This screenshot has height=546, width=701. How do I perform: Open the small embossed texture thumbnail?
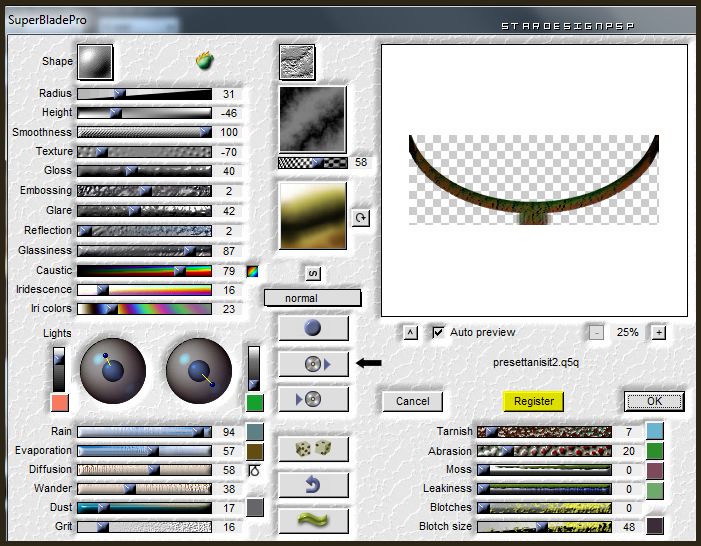pyautogui.click(x=297, y=62)
